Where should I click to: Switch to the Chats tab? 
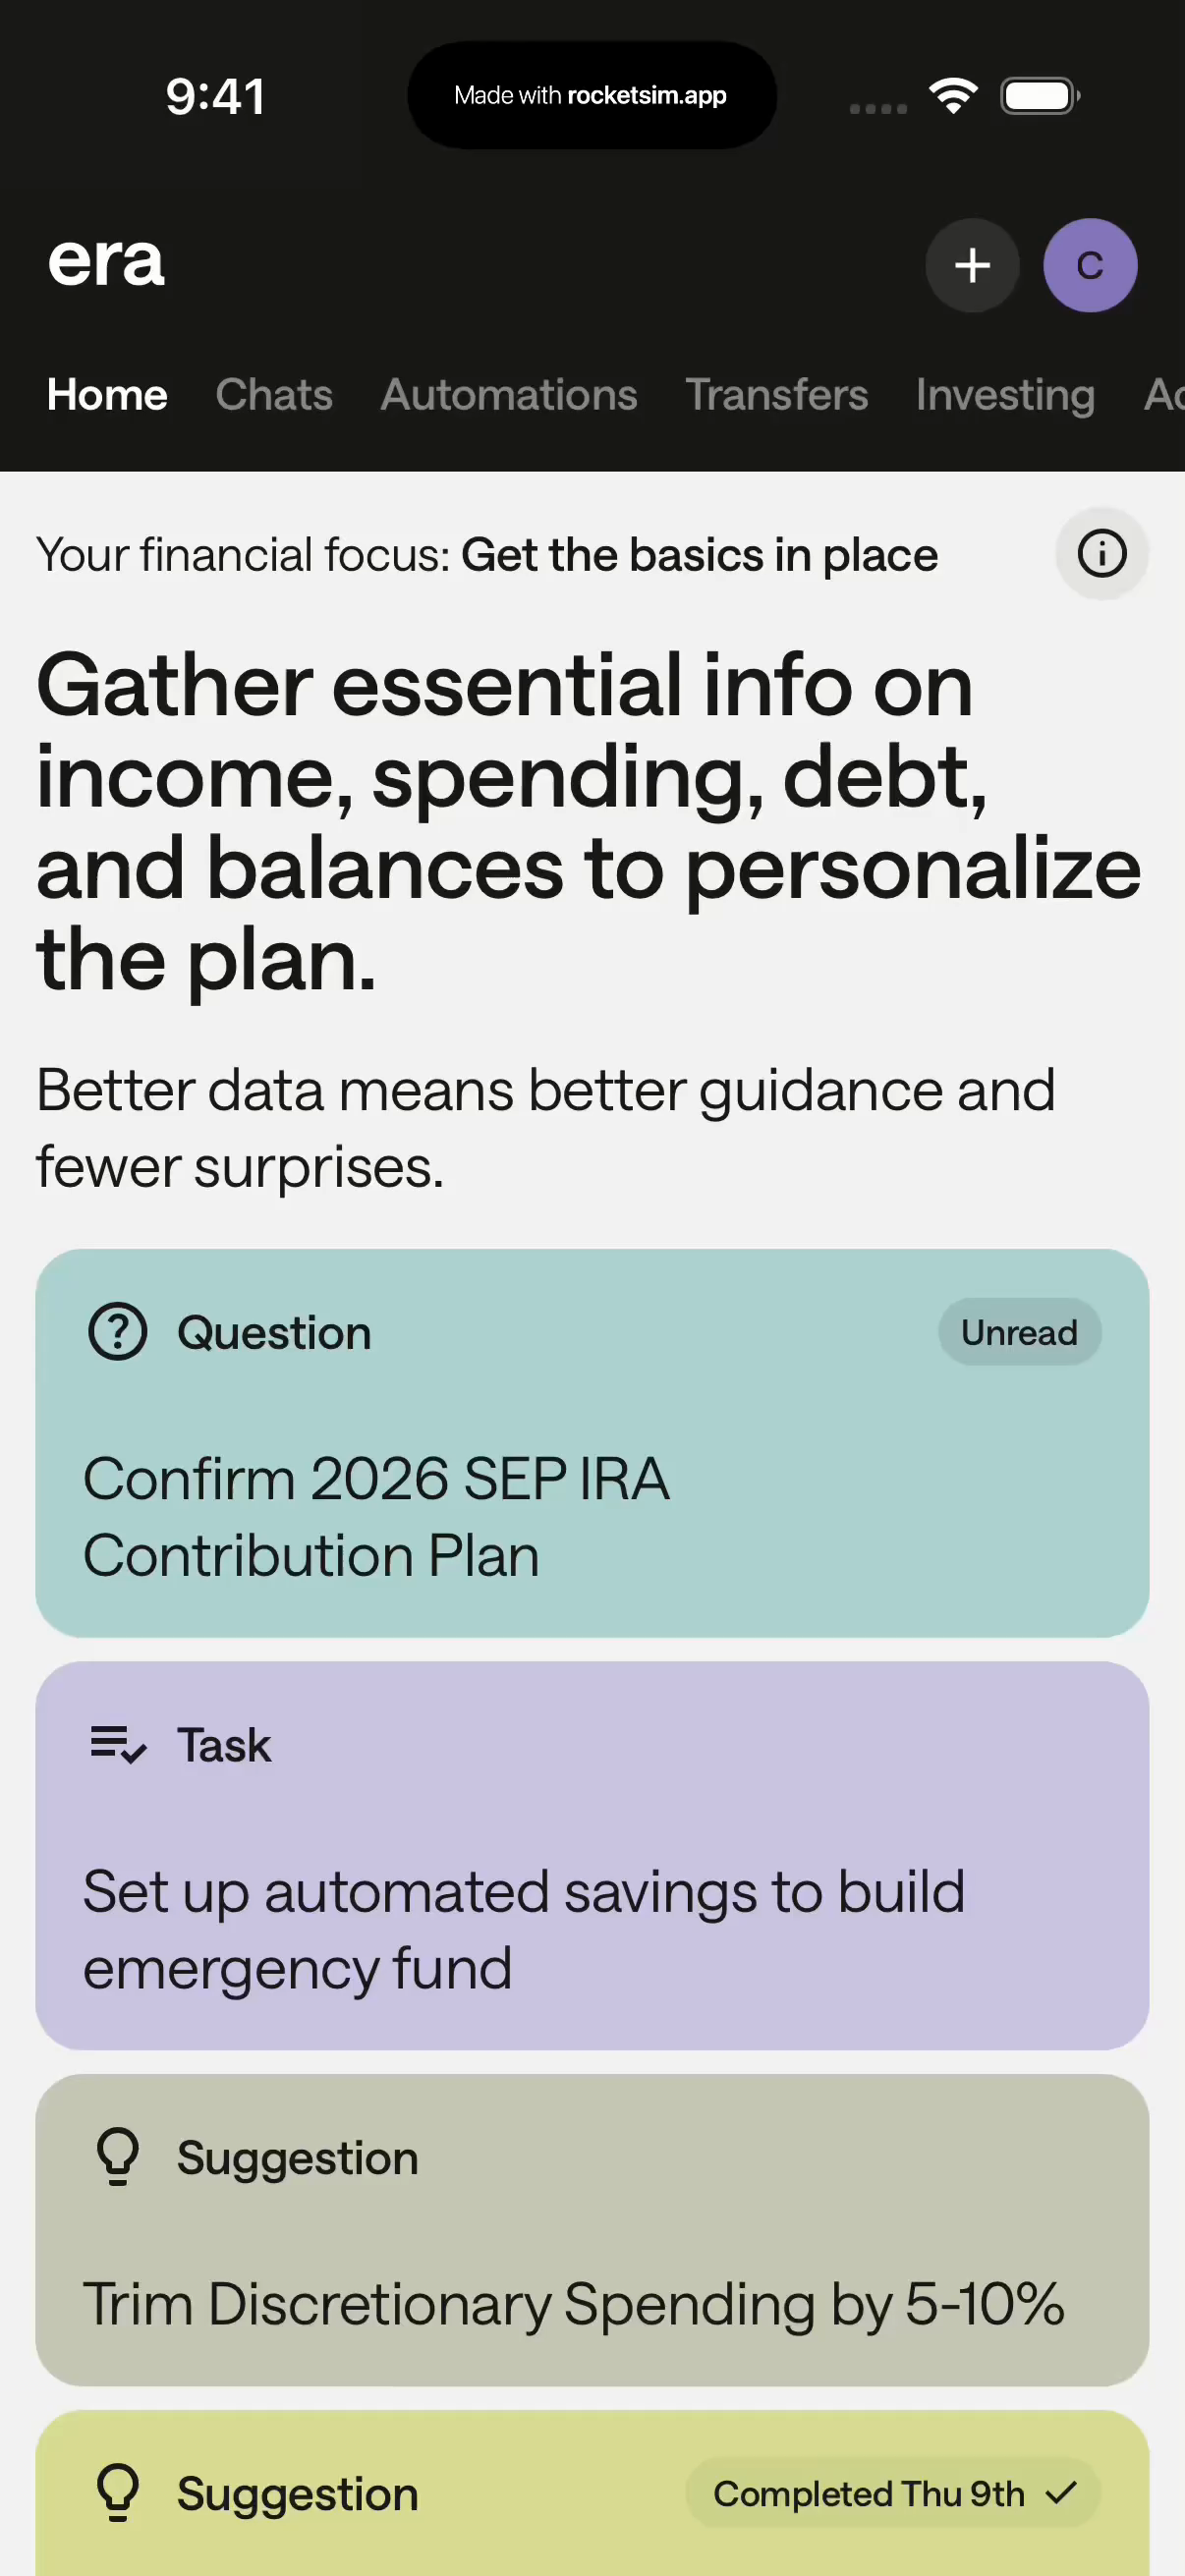click(274, 395)
